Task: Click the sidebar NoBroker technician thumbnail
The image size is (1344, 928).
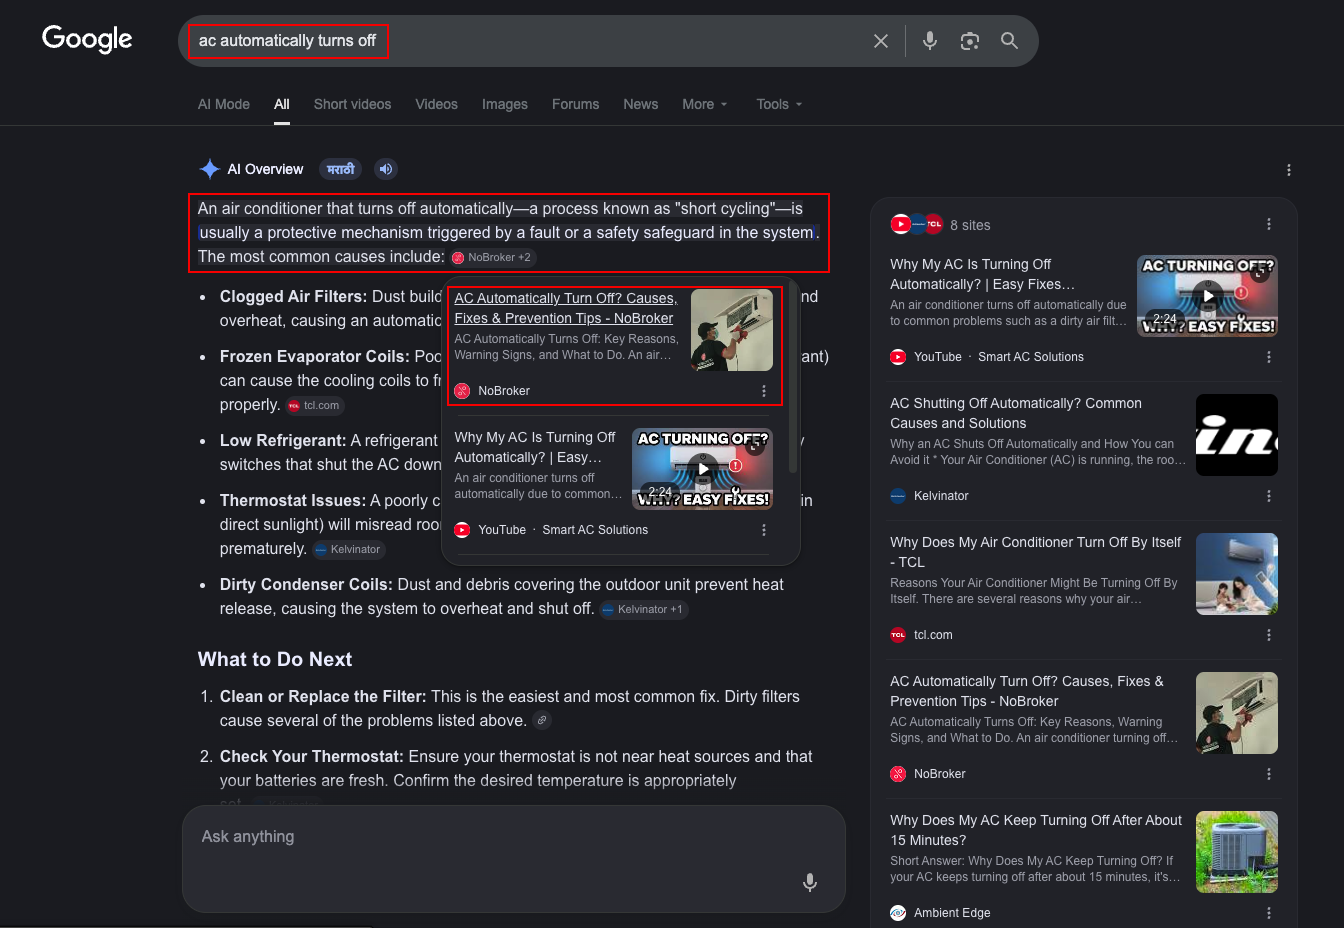Action: [1237, 713]
